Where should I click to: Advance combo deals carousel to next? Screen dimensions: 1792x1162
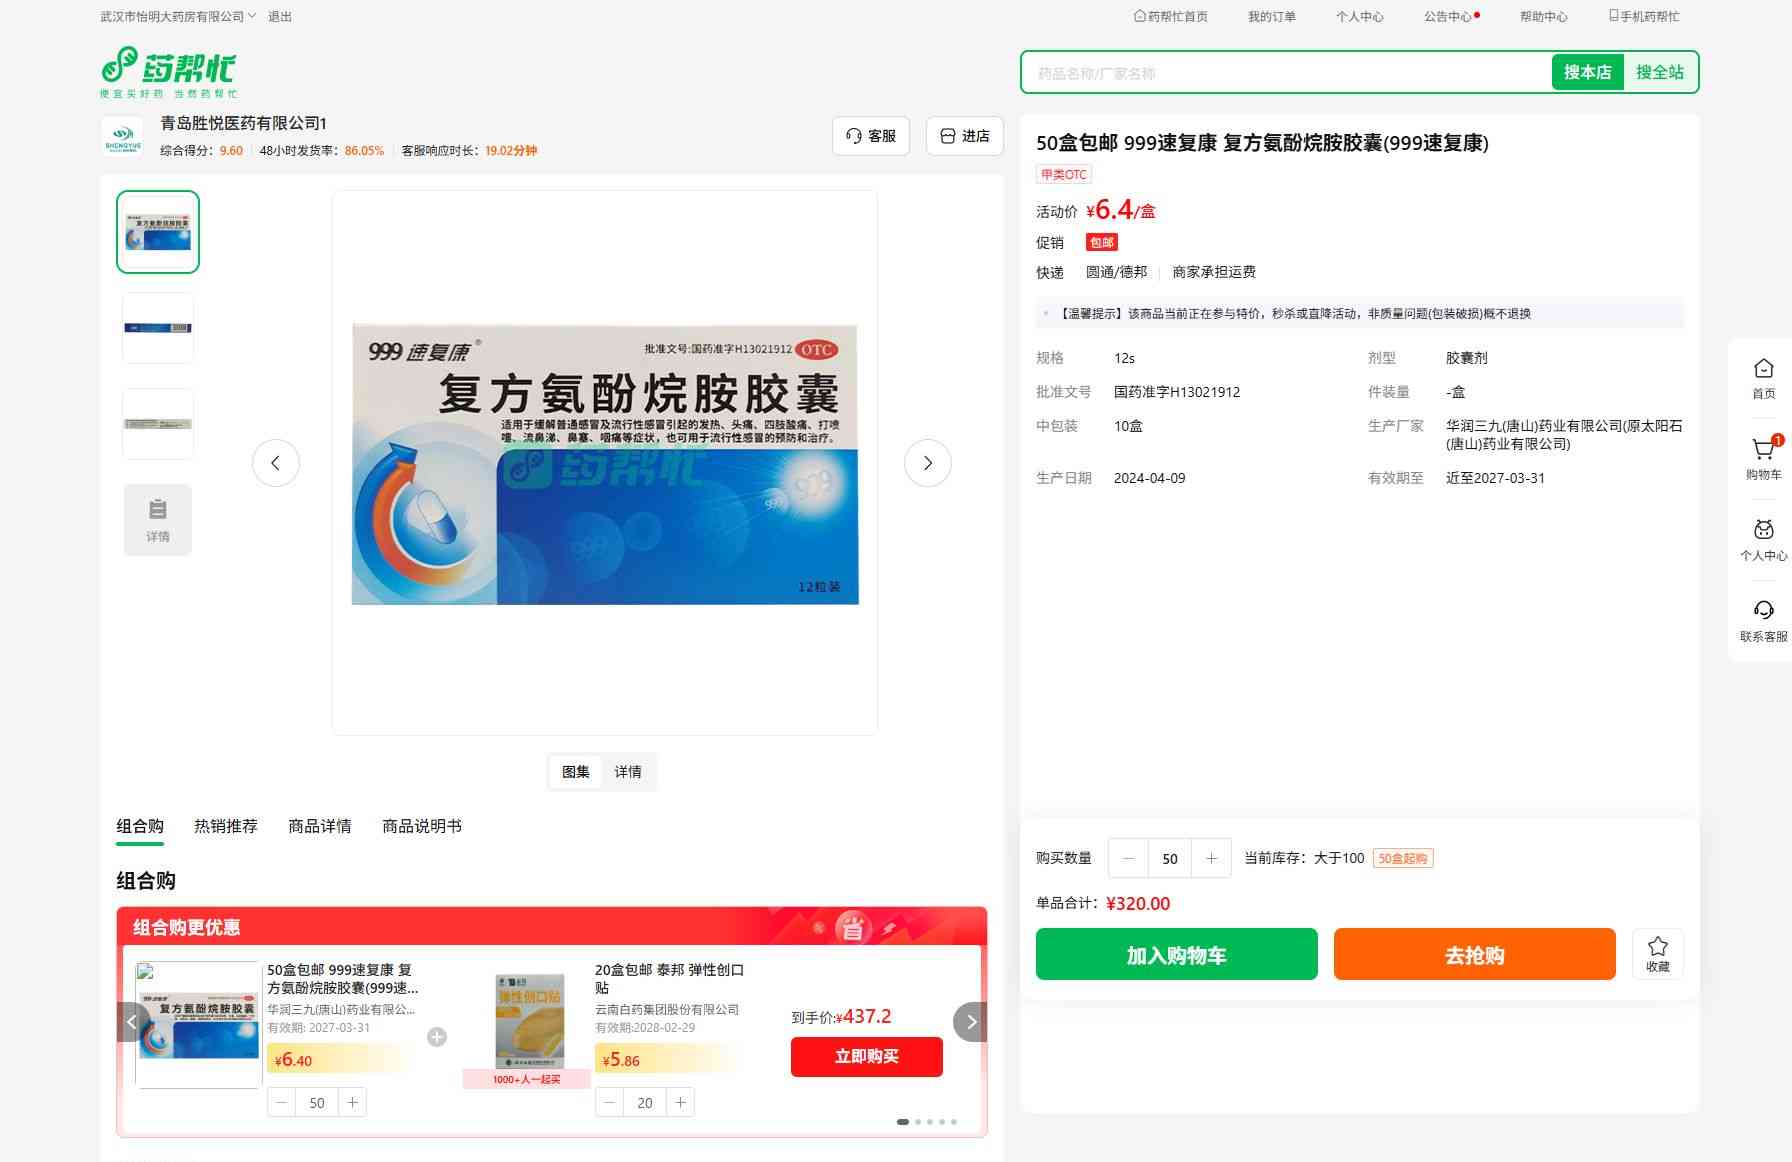click(x=970, y=1022)
